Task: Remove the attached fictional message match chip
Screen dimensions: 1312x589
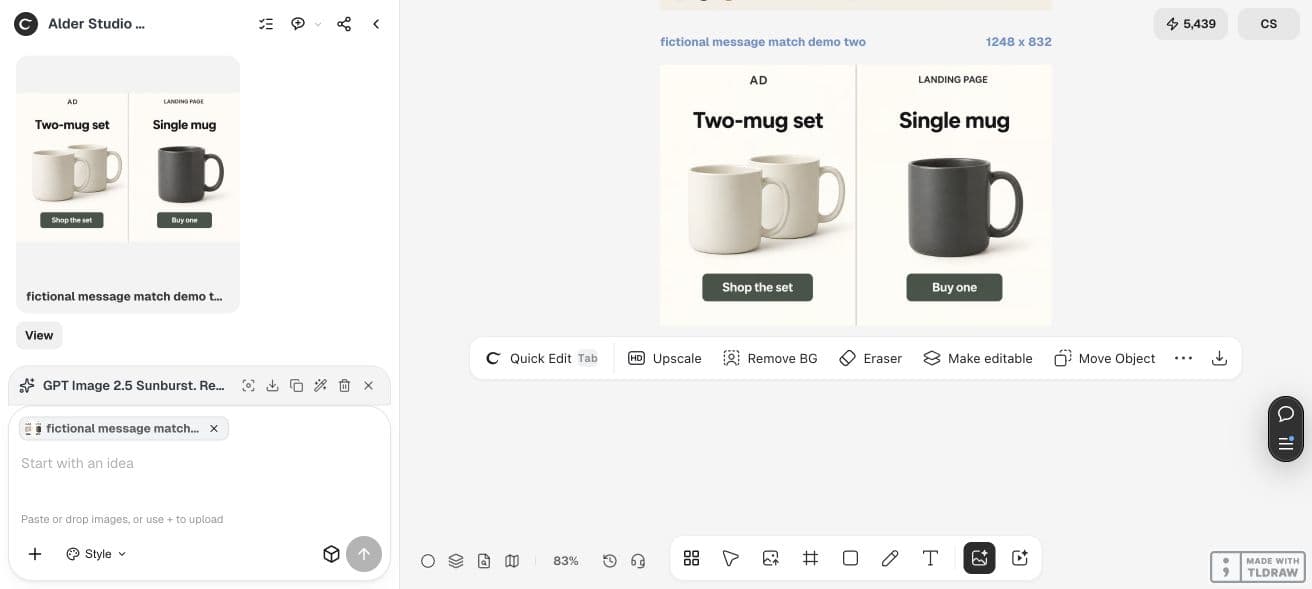Action: (x=213, y=428)
